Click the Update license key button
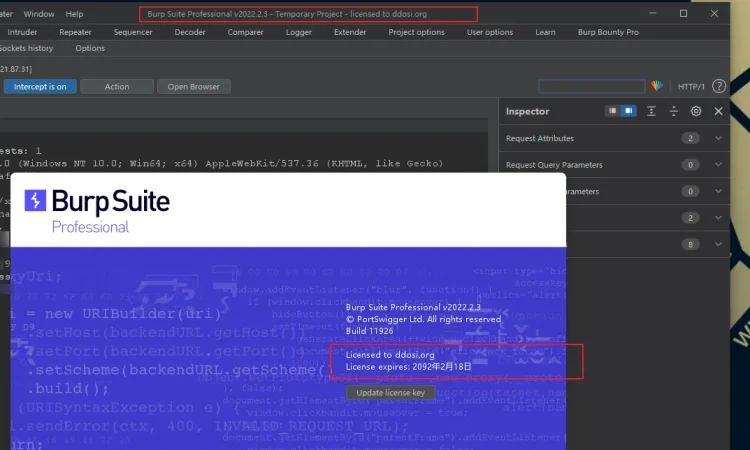The width and height of the screenshot is (750, 450). (x=390, y=393)
